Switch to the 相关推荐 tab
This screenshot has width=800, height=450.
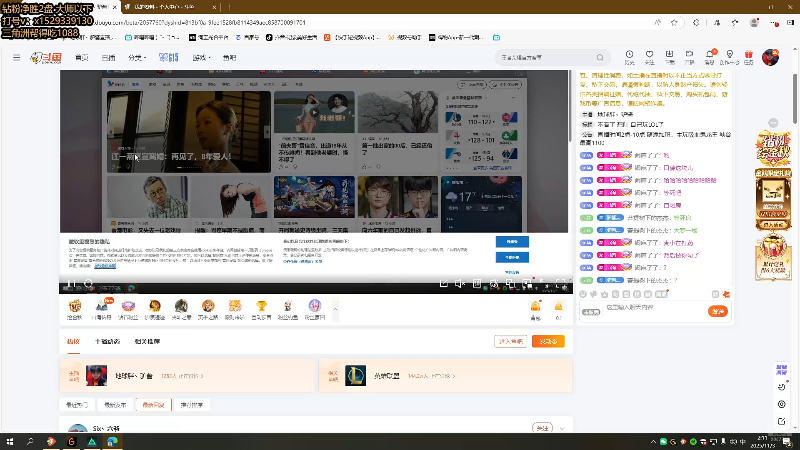[147, 341]
